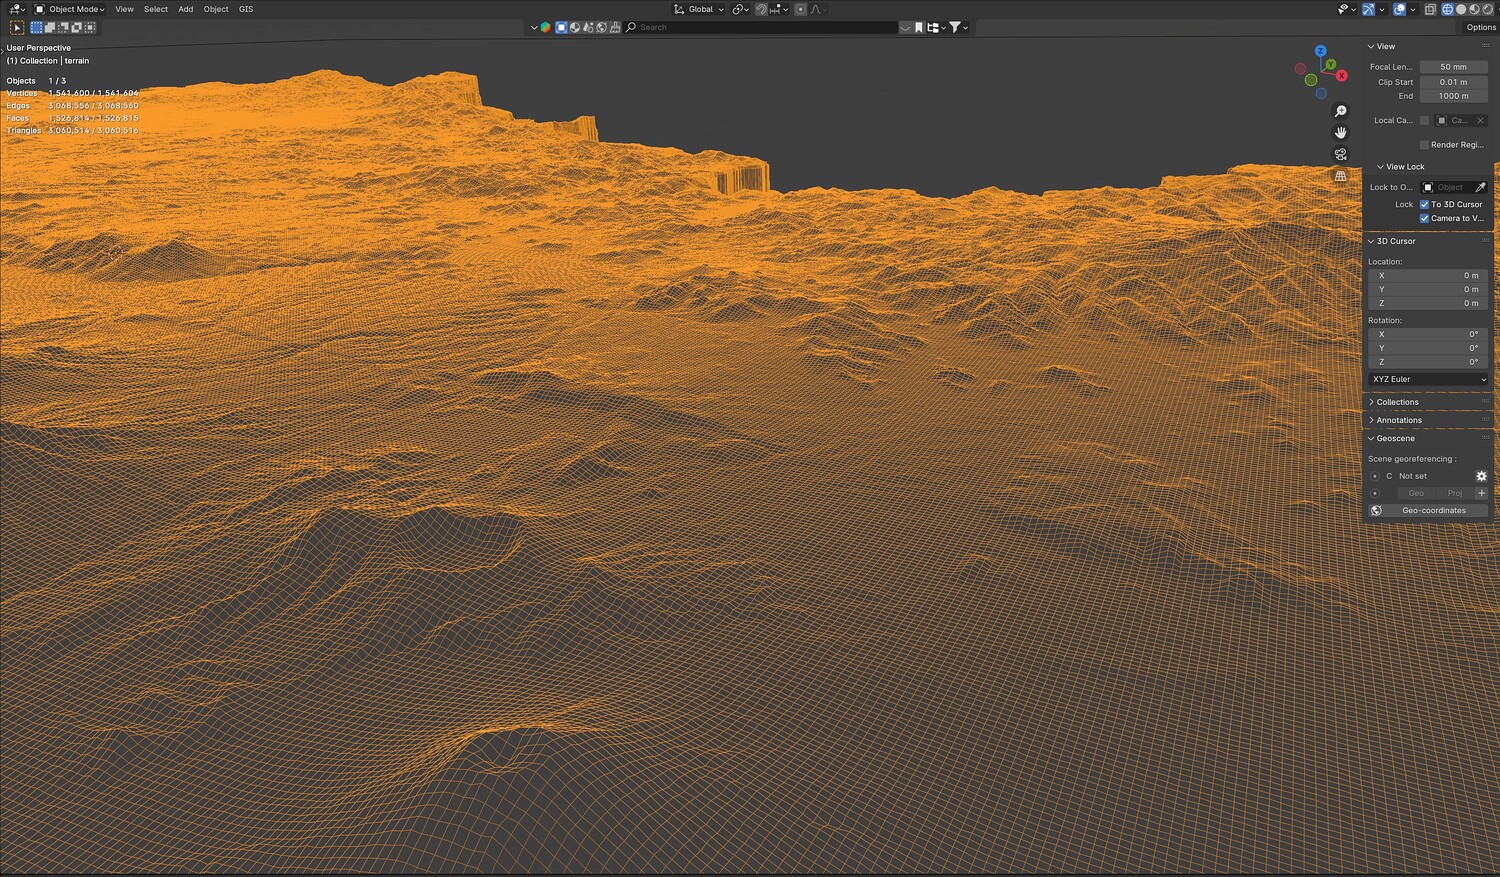Open the Object menu
The image size is (1500, 877).
[216, 9]
